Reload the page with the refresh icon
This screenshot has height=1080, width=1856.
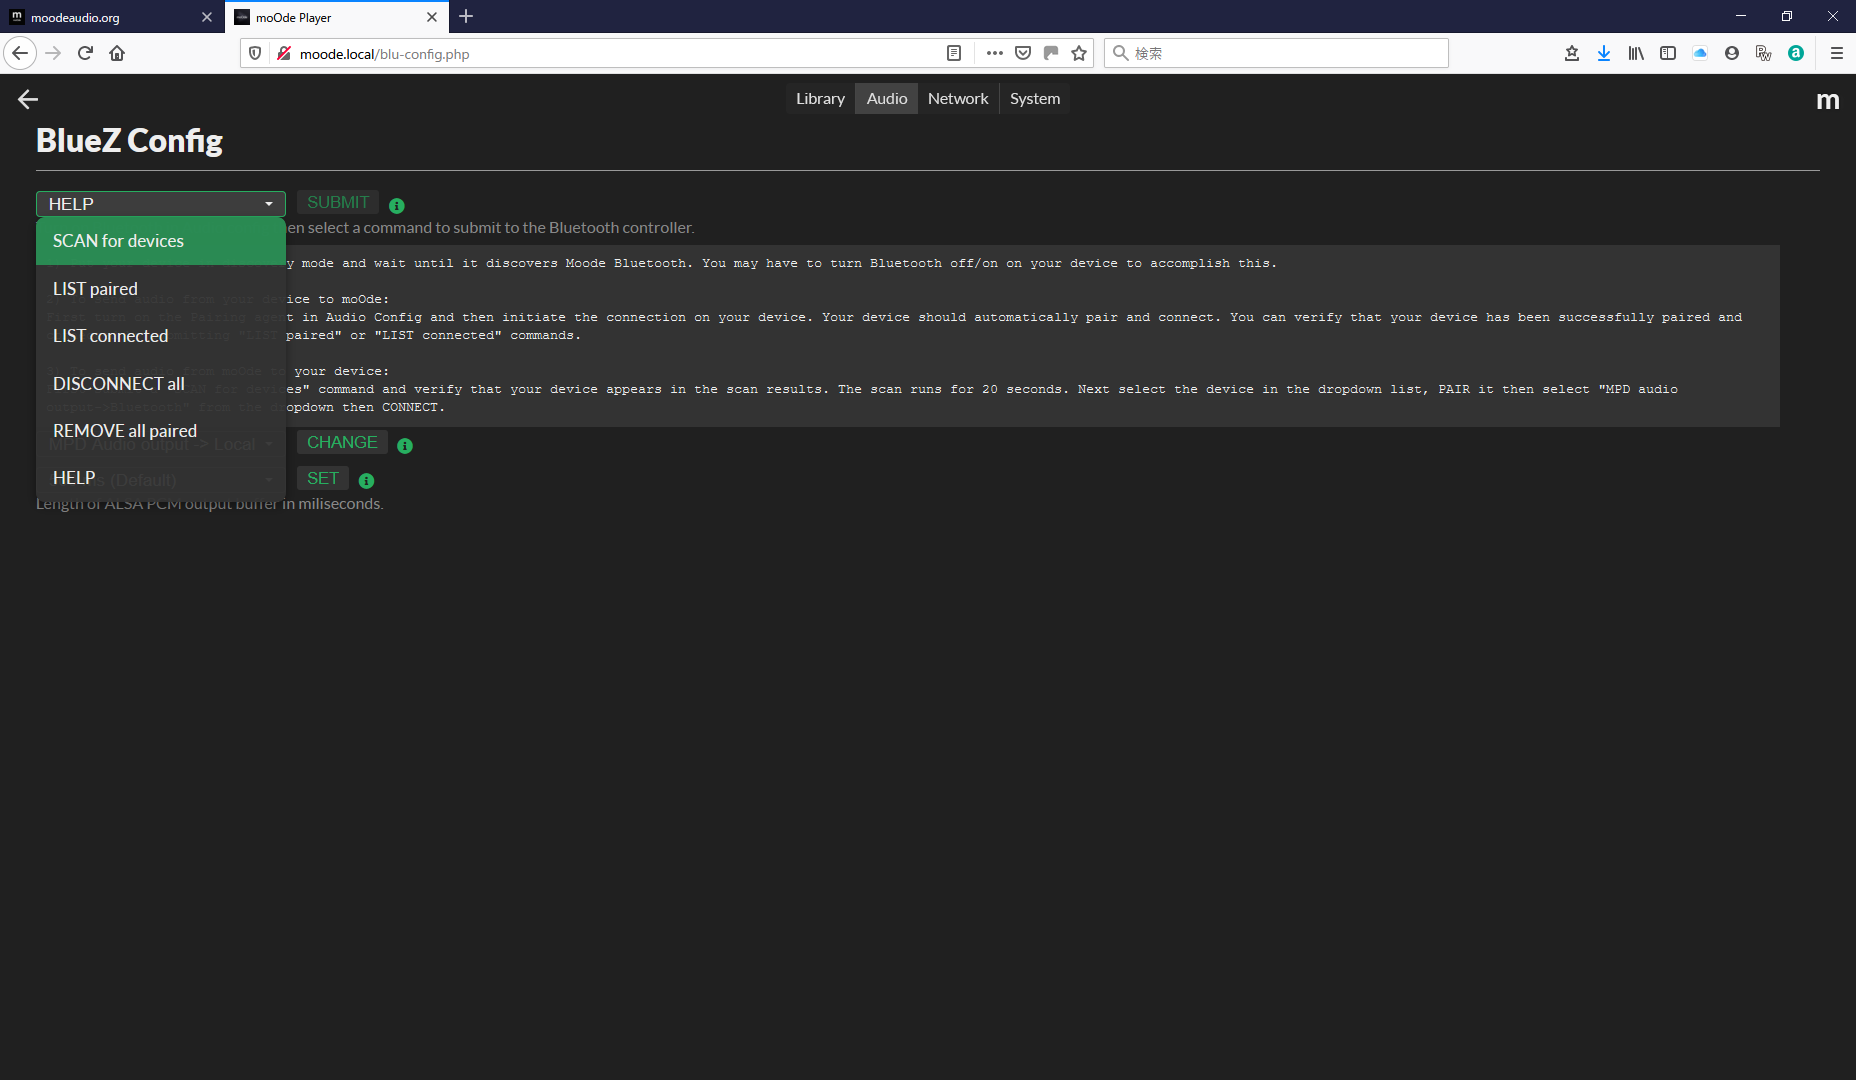pos(85,53)
